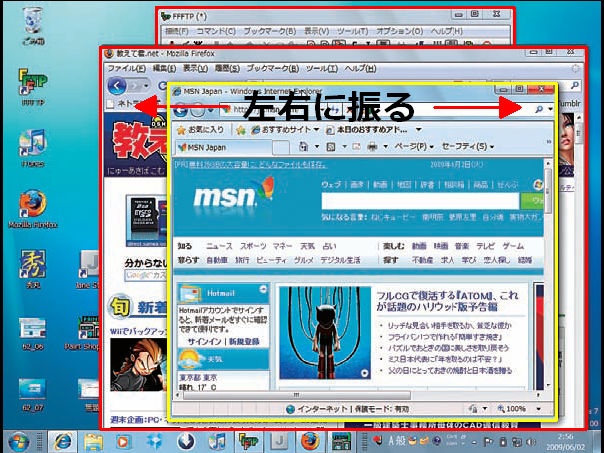Image resolution: width=604 pixels, height=453 pixels.
Task: Click 新規登録 link under Hotmail
Action: coord(244,342)
